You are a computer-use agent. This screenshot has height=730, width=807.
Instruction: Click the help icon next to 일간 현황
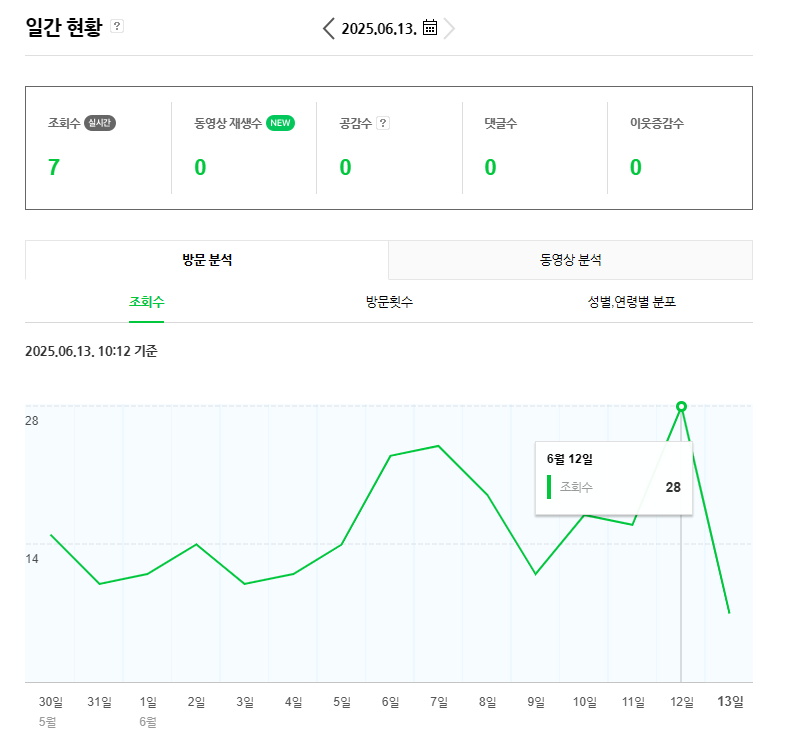[117, 26]
